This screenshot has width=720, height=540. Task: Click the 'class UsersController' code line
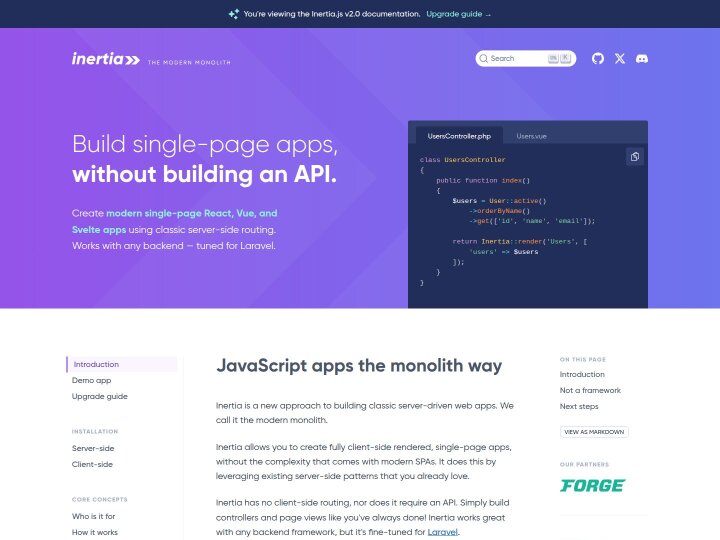pyautogui.click(x=462, y=160)
